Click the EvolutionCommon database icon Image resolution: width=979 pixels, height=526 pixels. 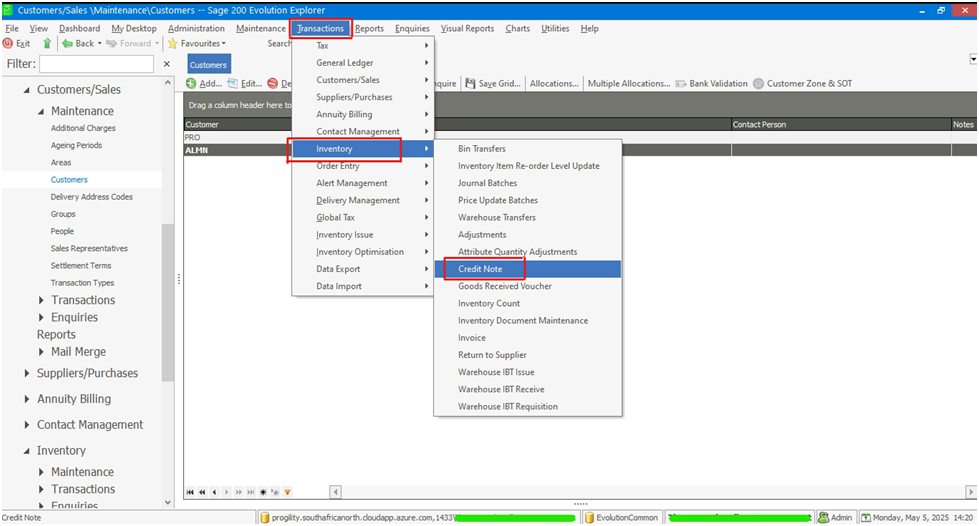[x=589, y=518]
